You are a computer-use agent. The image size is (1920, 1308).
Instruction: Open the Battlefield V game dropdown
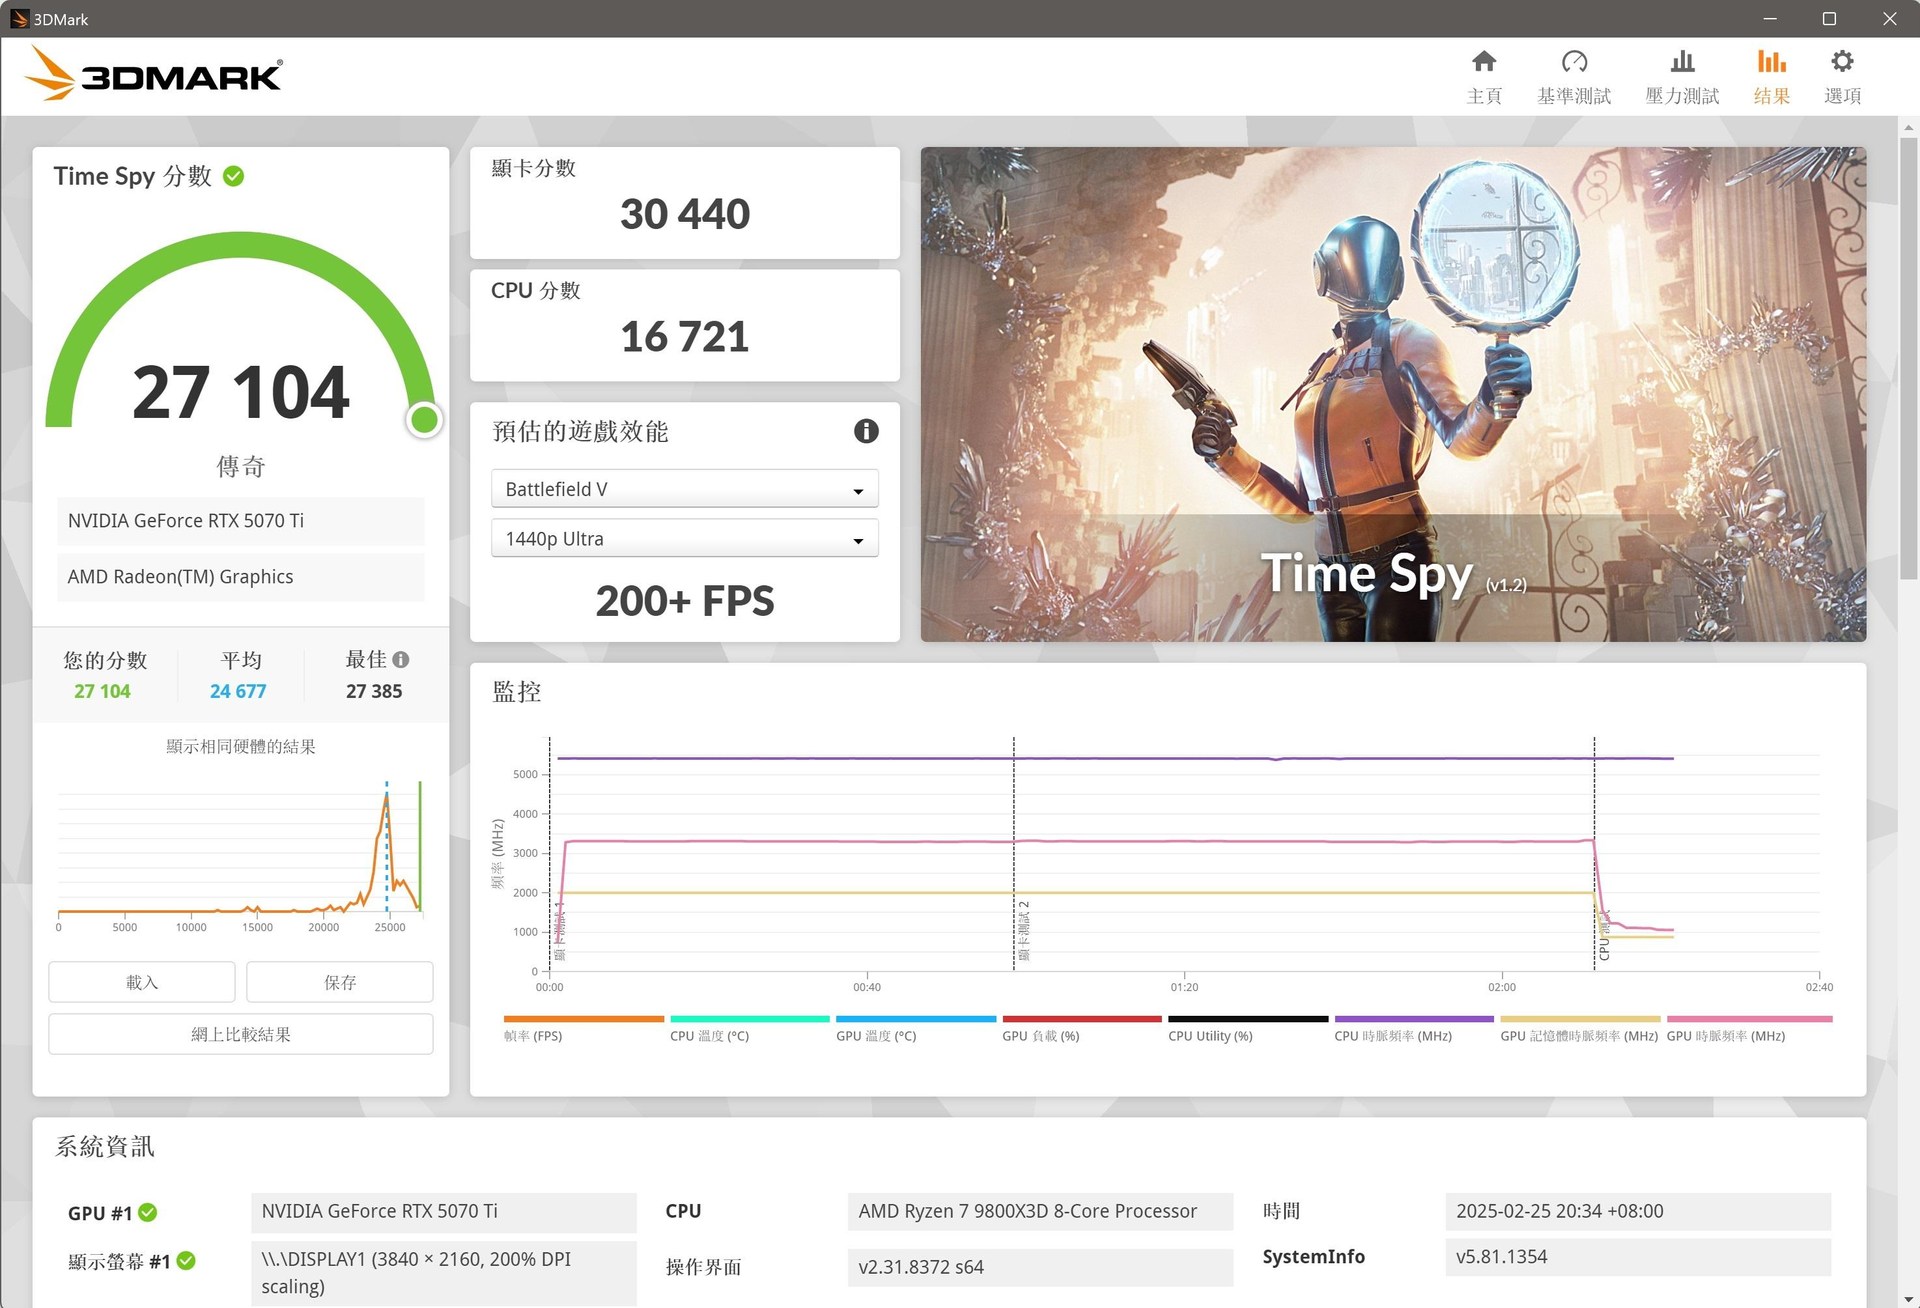point(685,489)
